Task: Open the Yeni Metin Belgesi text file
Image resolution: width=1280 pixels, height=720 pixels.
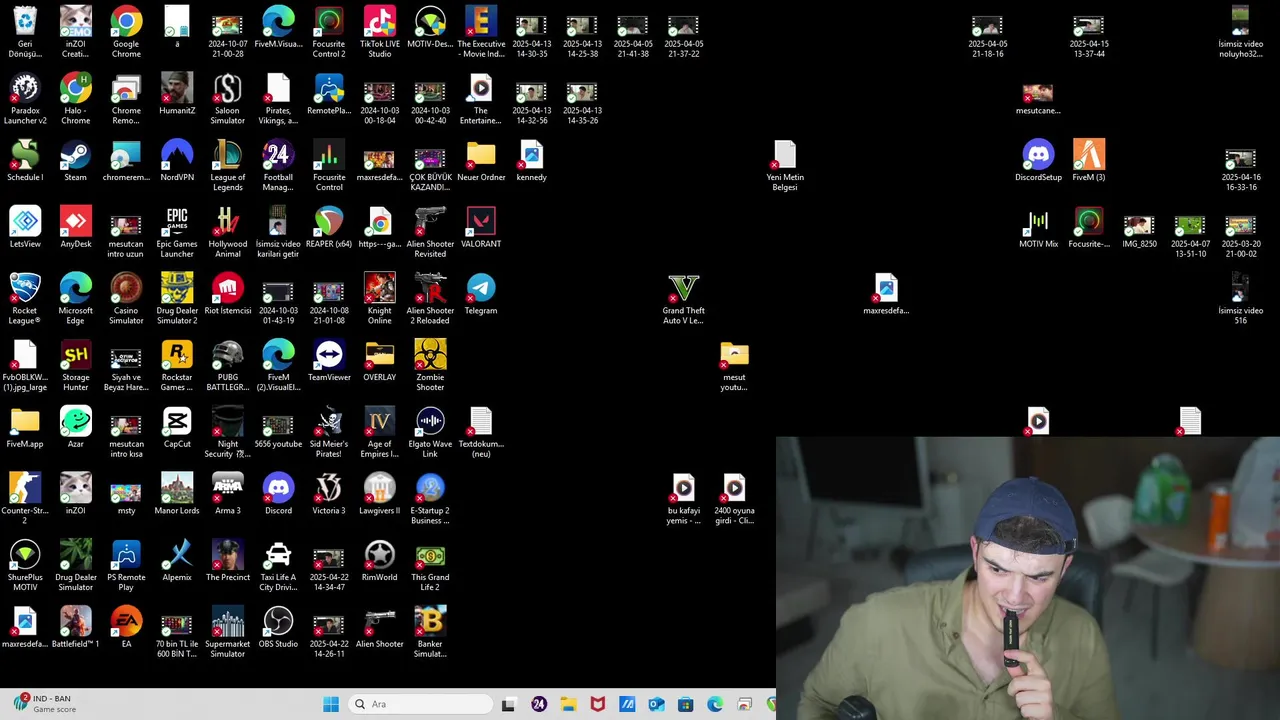Action: click(x=785, y=165)
